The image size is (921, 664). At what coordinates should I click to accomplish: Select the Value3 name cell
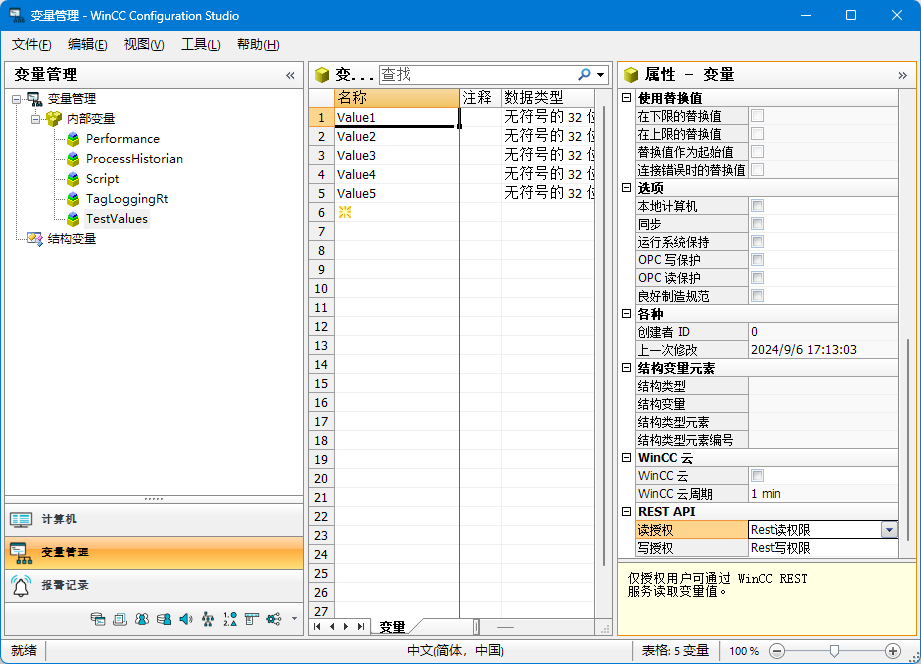click(396, 156)
